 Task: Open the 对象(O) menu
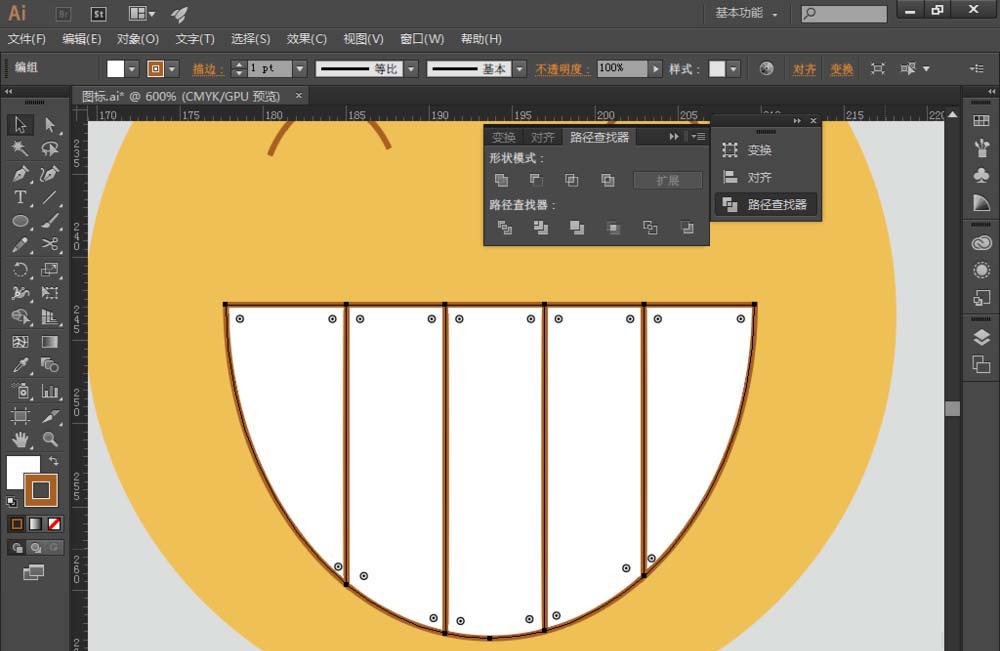(138, 39)
